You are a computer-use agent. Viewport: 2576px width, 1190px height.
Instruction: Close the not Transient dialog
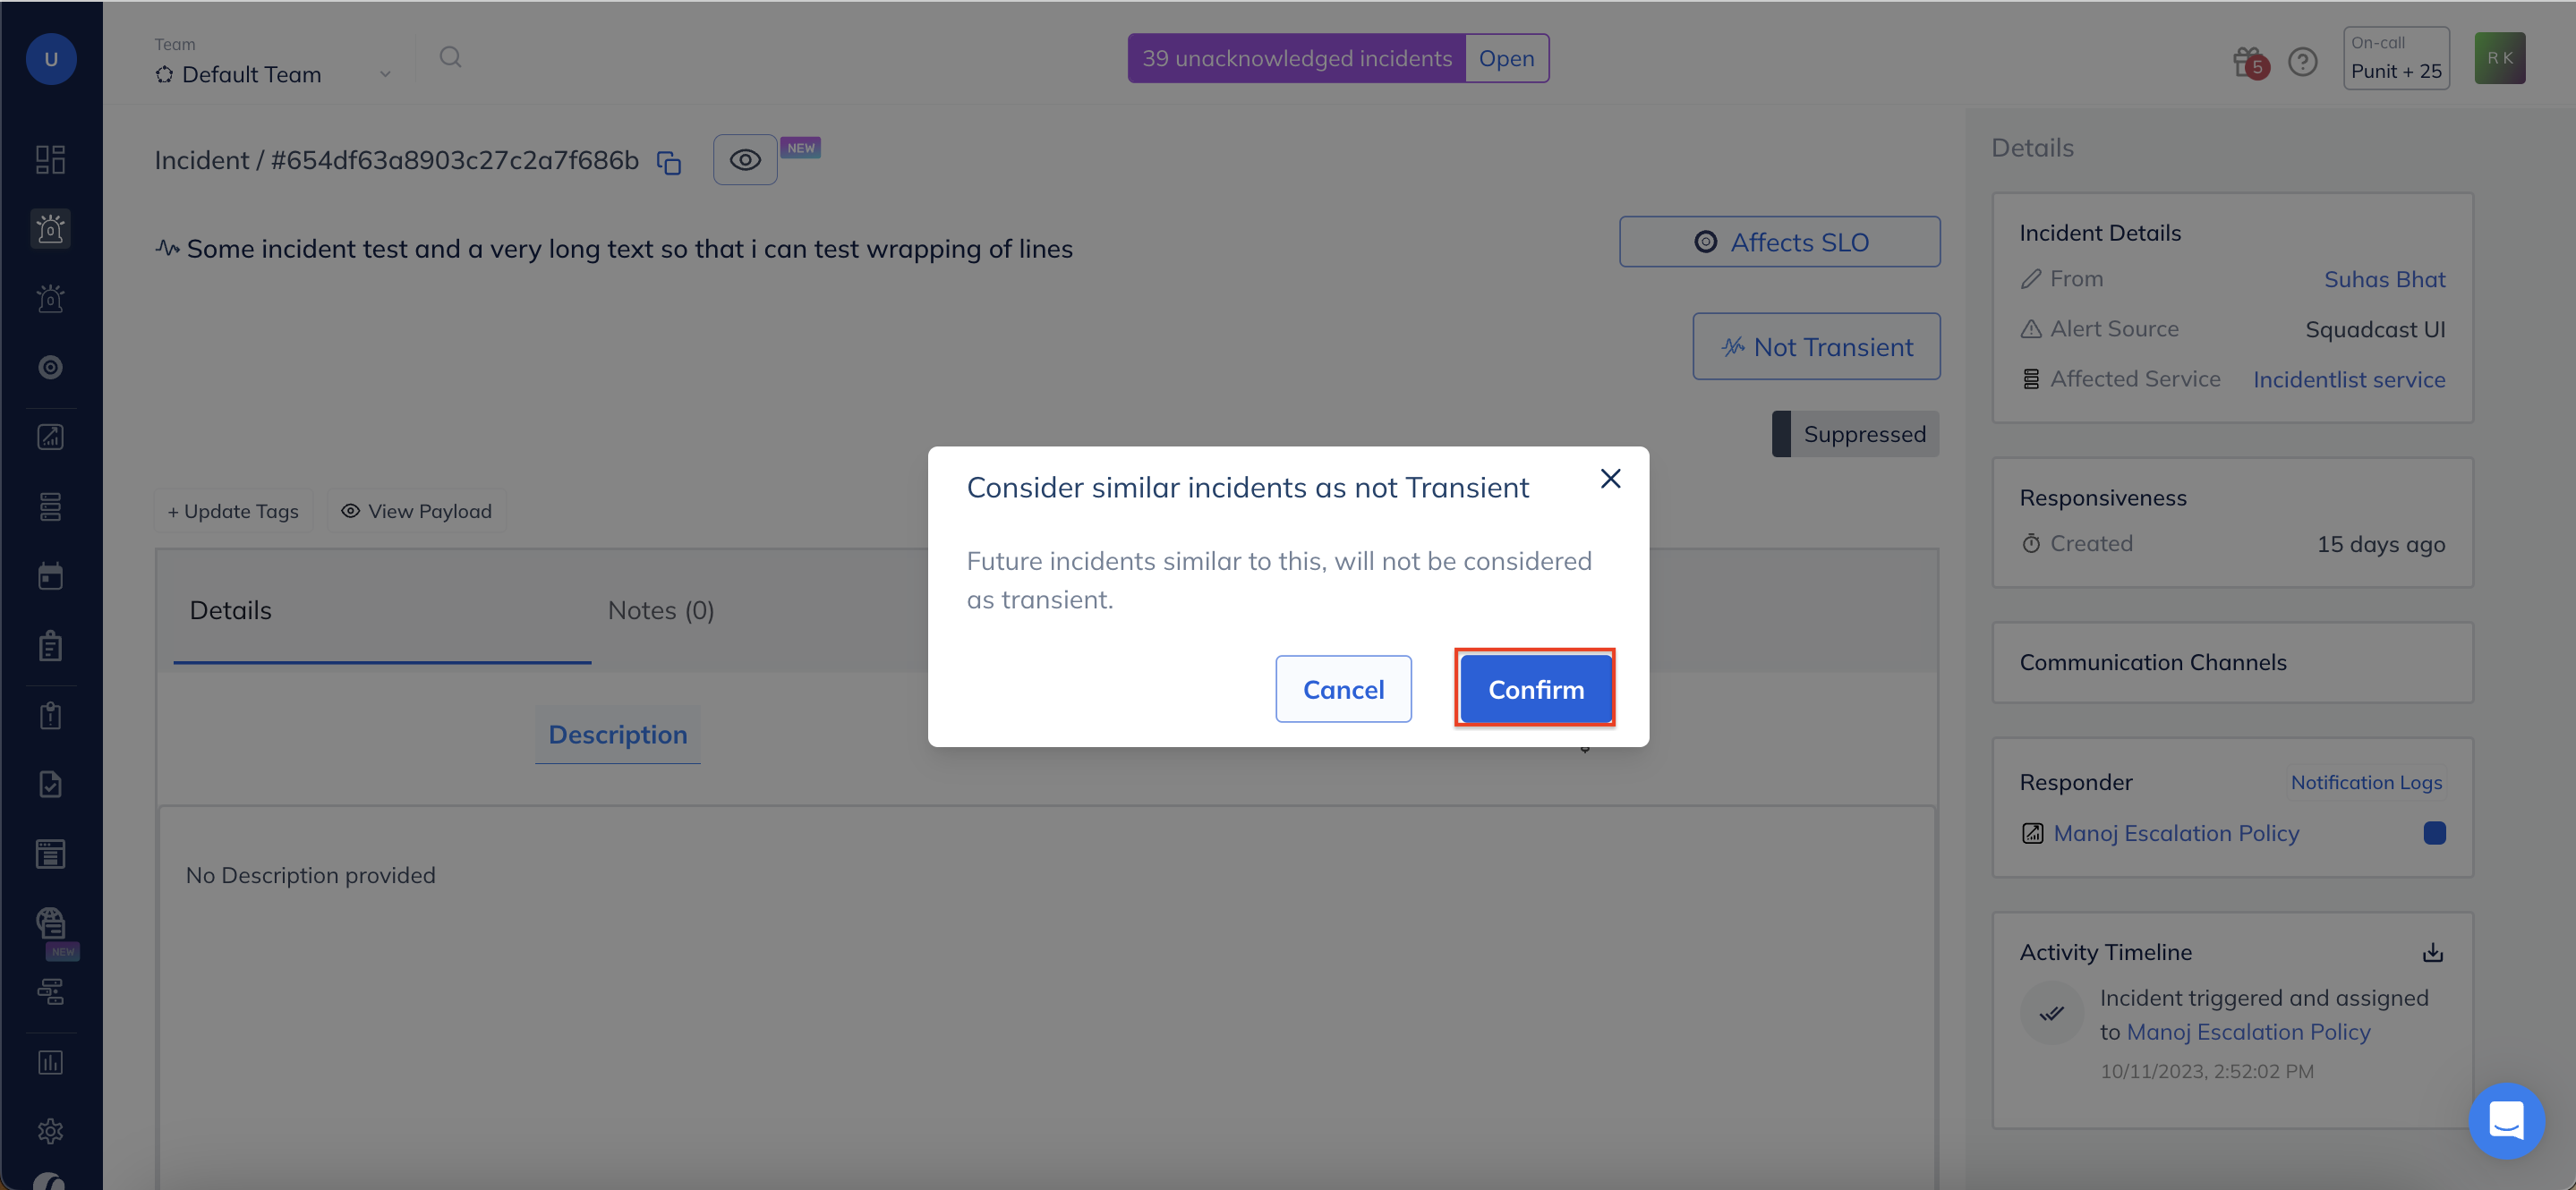tap(1610, 479)
